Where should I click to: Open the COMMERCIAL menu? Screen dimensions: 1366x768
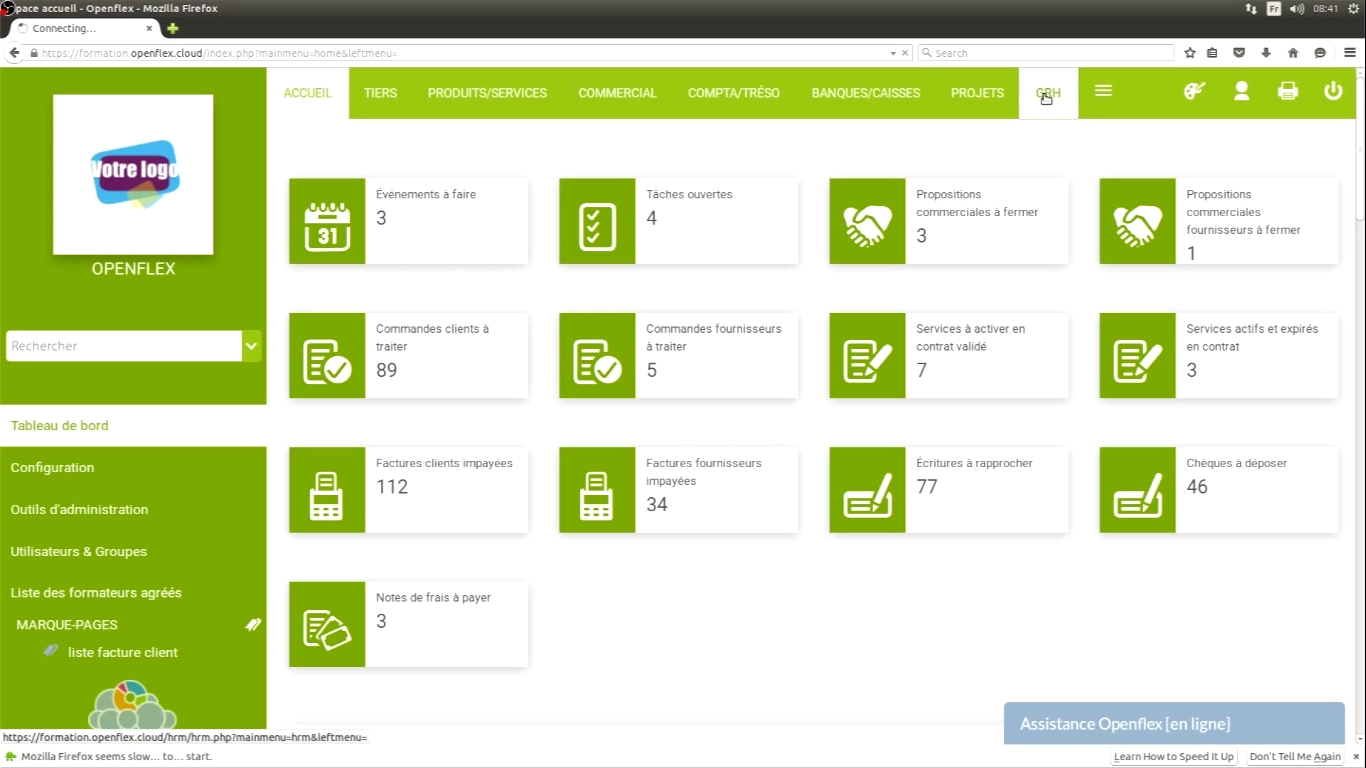[x=617, y=93]
